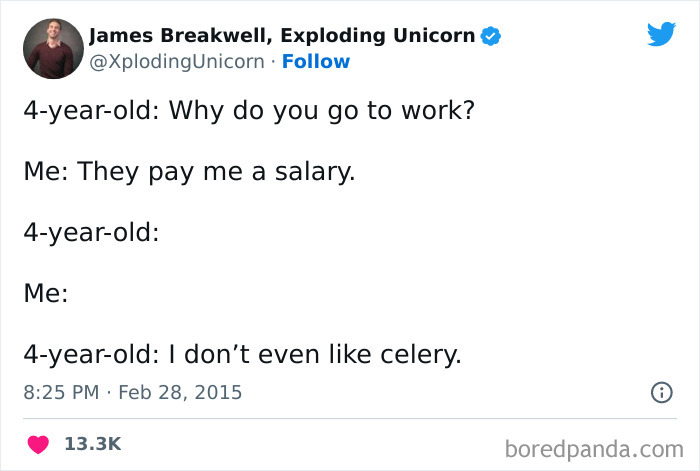This screenshot has width=700, height=471.
Task: Open the @XplodingUnicorn handle link
Action: click(179, 62)
